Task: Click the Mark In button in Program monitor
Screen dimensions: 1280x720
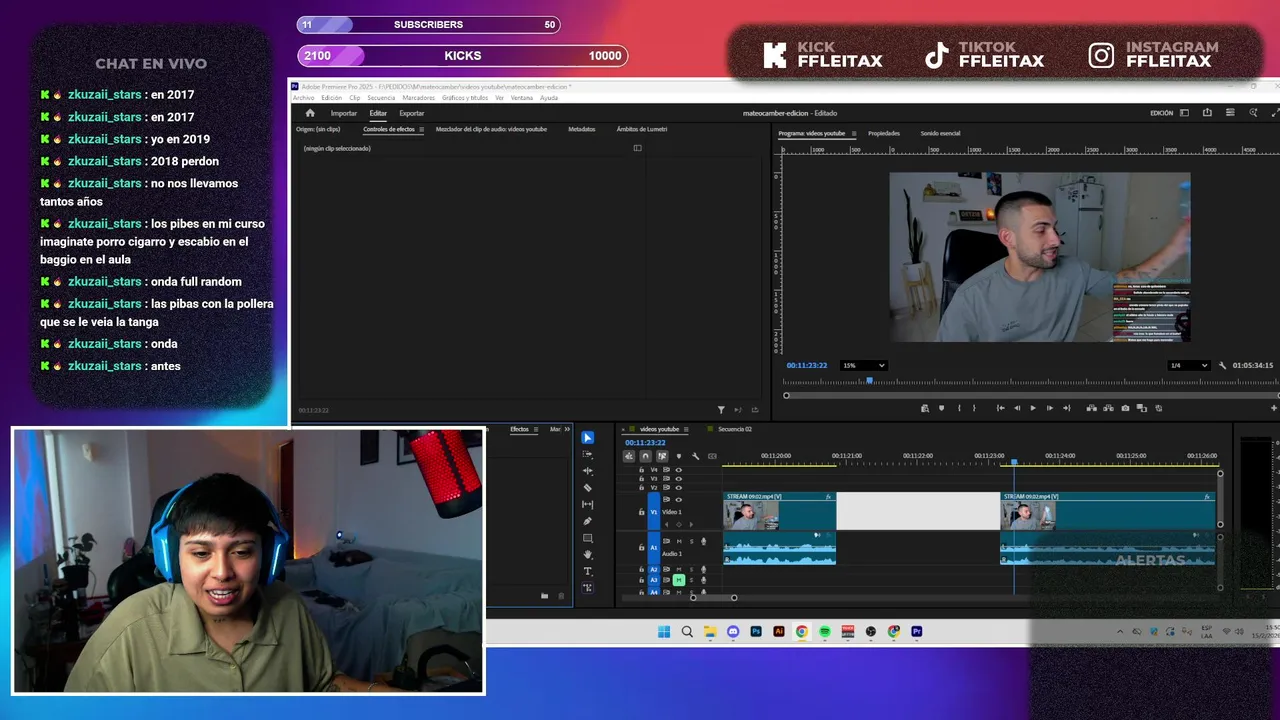Action: pos(959,408)
